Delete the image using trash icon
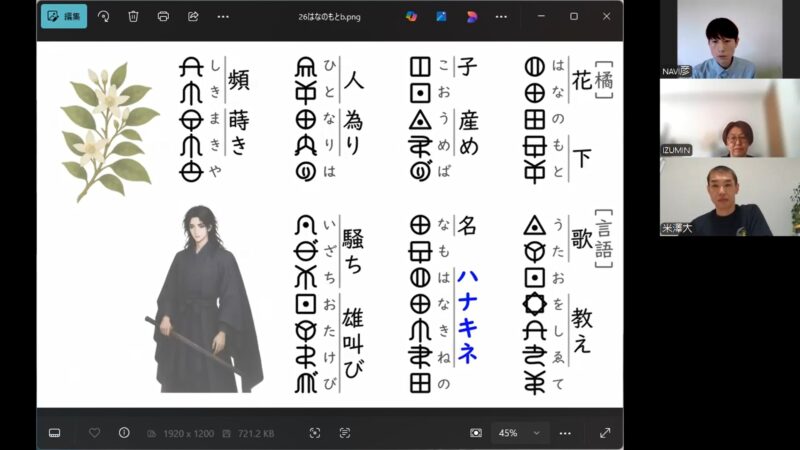The height and width of the screenshot is (450, 800). 133,17
